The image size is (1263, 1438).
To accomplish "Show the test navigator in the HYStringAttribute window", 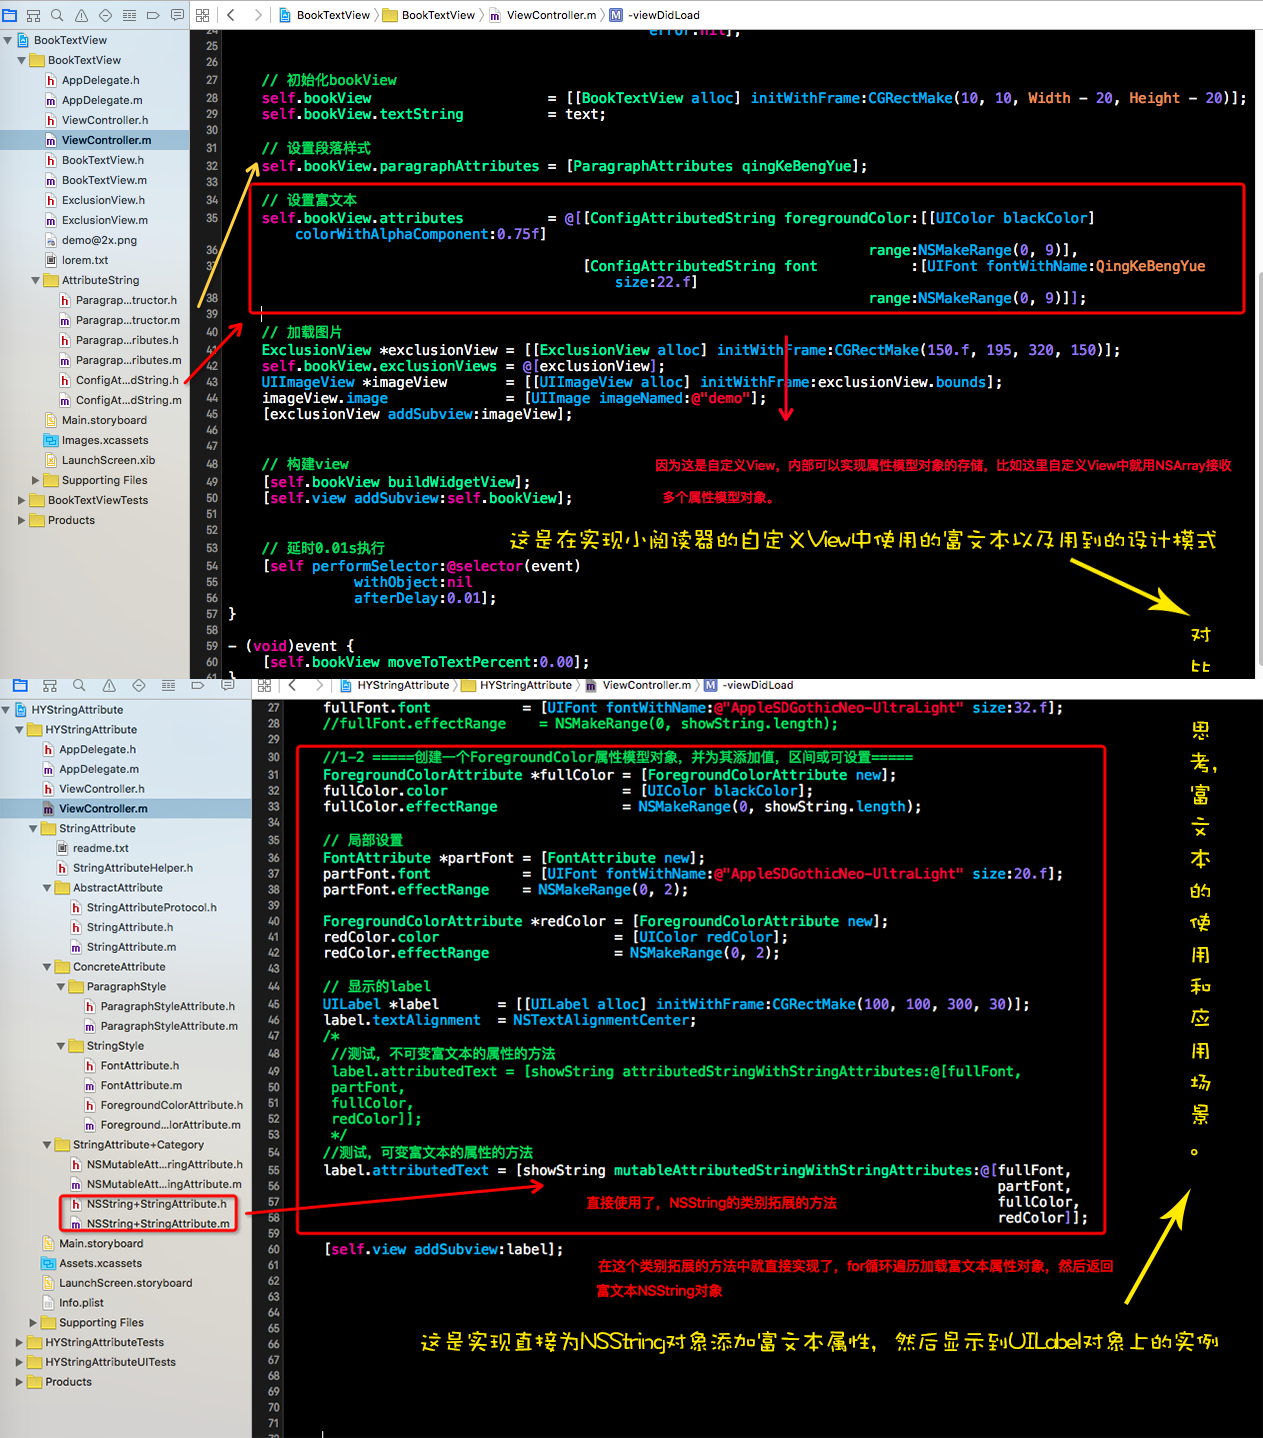I will pos(139,686).
